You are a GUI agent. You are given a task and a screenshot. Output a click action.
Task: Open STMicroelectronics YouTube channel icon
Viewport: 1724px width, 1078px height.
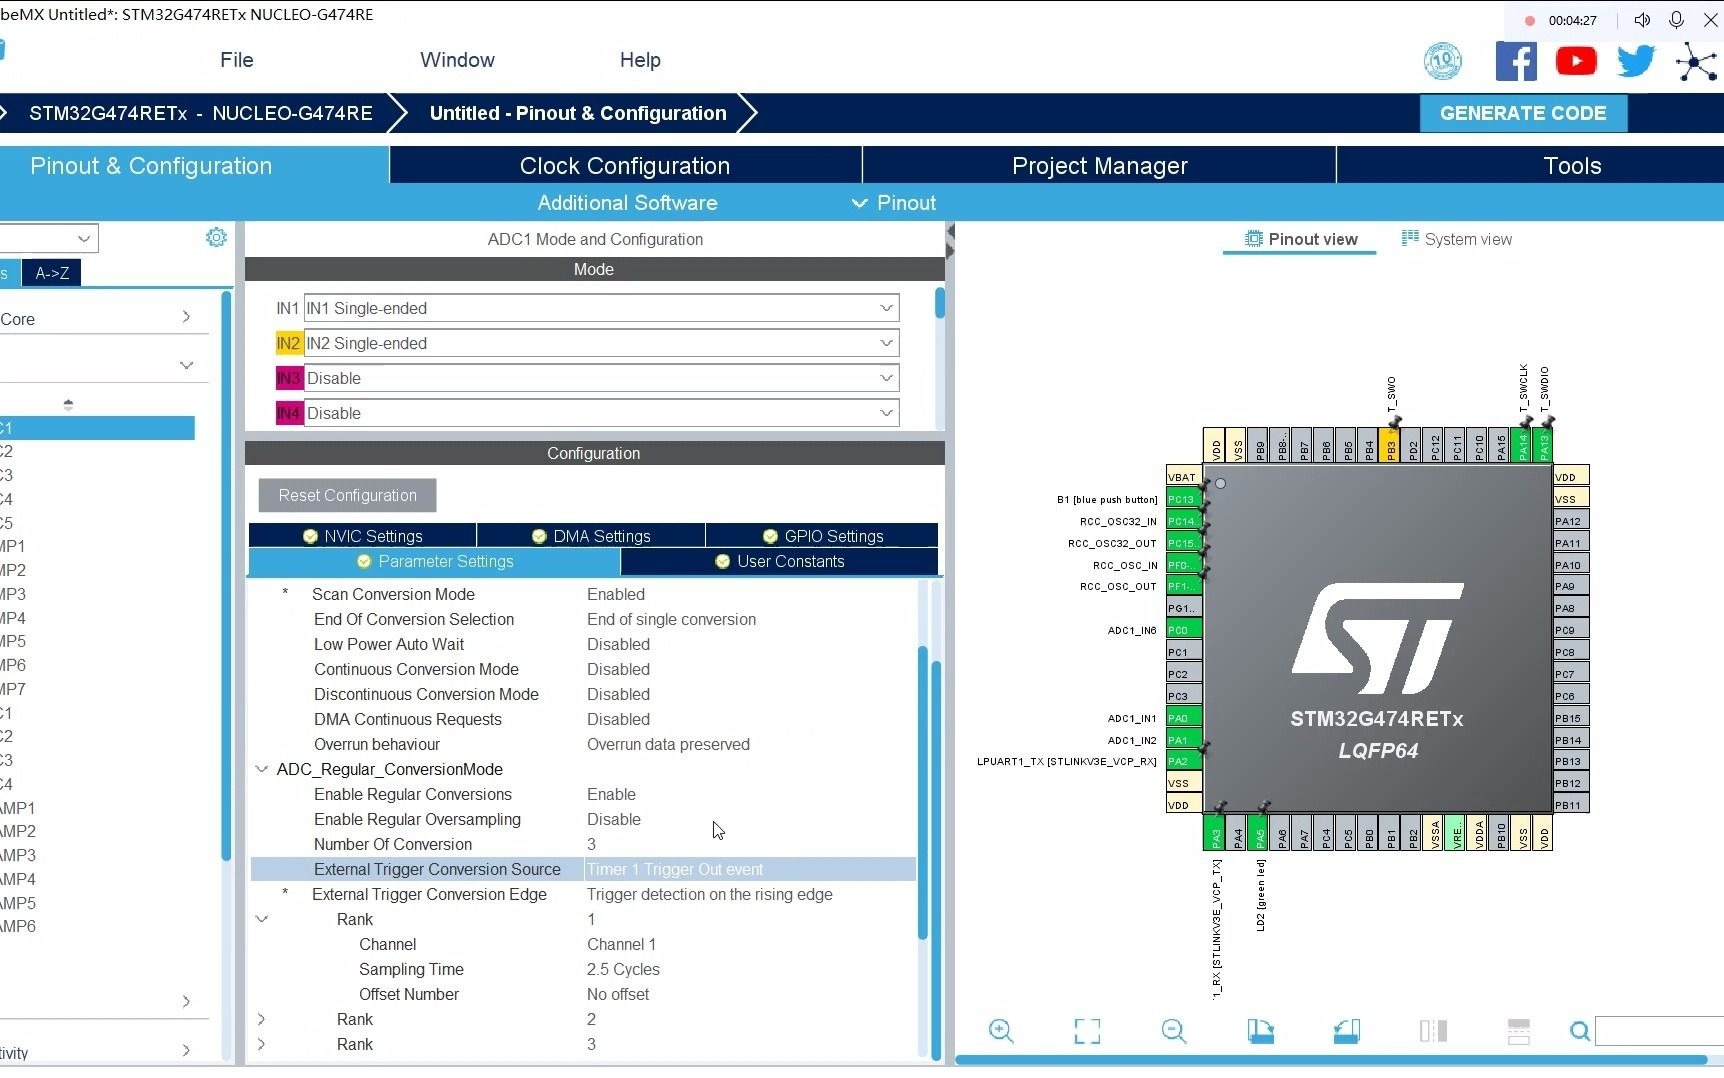[1577, 60]
